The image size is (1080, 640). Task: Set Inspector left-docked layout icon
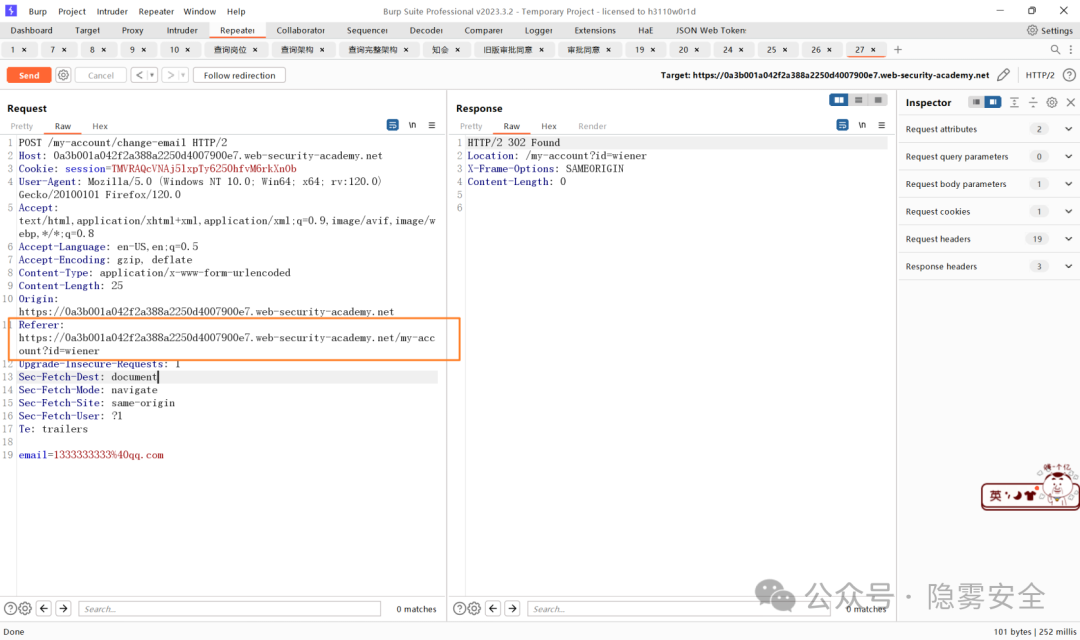tap(976, 102)
